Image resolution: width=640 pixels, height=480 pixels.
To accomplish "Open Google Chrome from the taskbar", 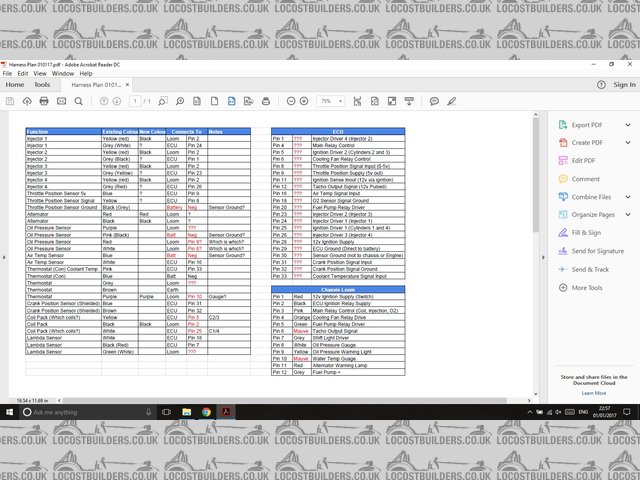I will (x=207, y=412).
